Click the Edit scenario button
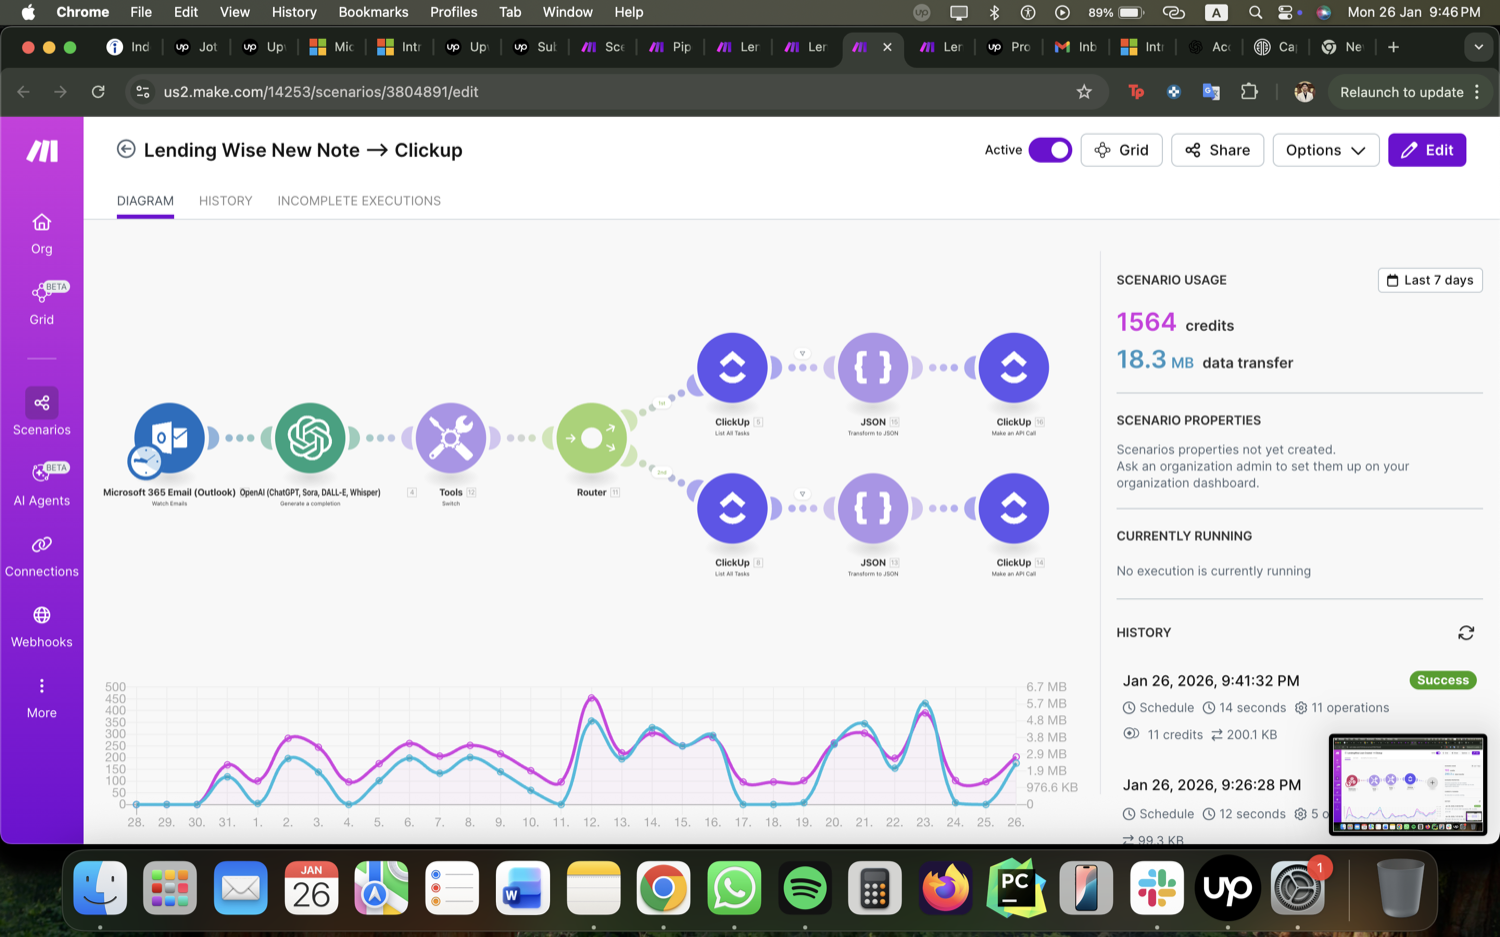 [x=1427, y=150]
